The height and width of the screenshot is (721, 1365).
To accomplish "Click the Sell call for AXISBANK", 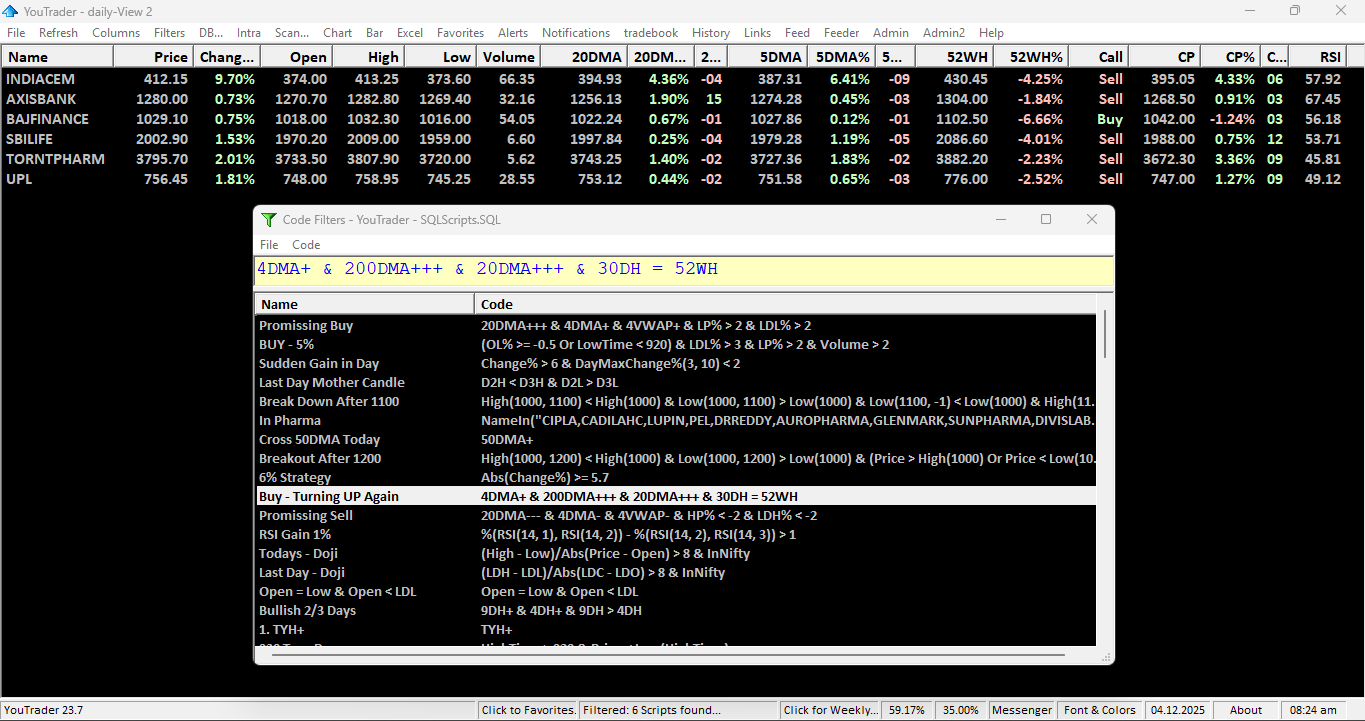I will click(1110, 99).
